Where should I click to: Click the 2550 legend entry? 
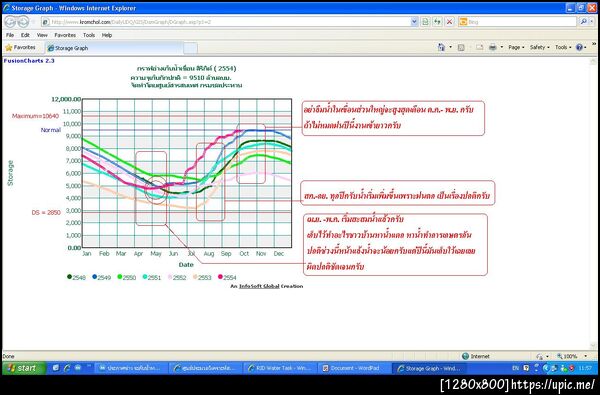pyautogui.click(x=127, y=277)
